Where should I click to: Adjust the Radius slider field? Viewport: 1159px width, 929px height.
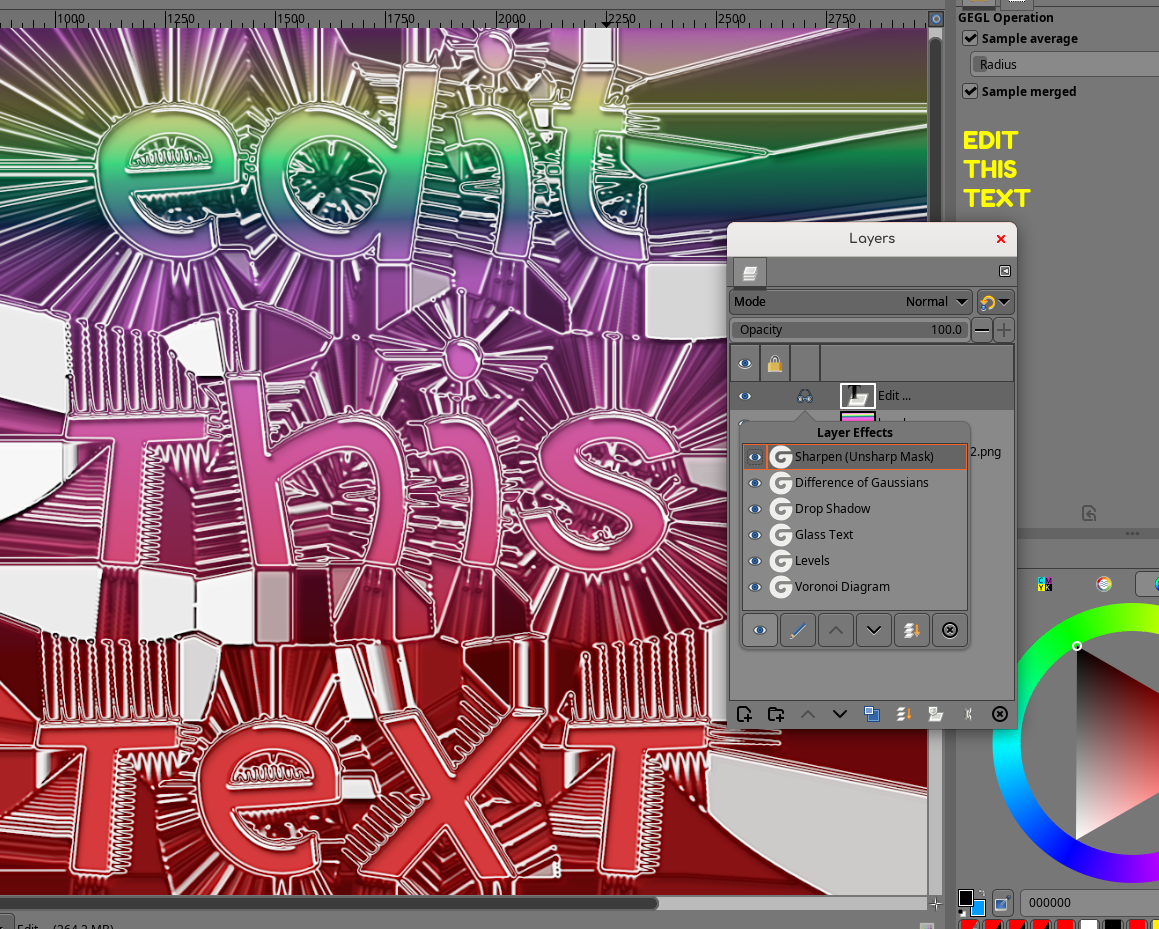pyautogui.click(x=1064, y=64)
